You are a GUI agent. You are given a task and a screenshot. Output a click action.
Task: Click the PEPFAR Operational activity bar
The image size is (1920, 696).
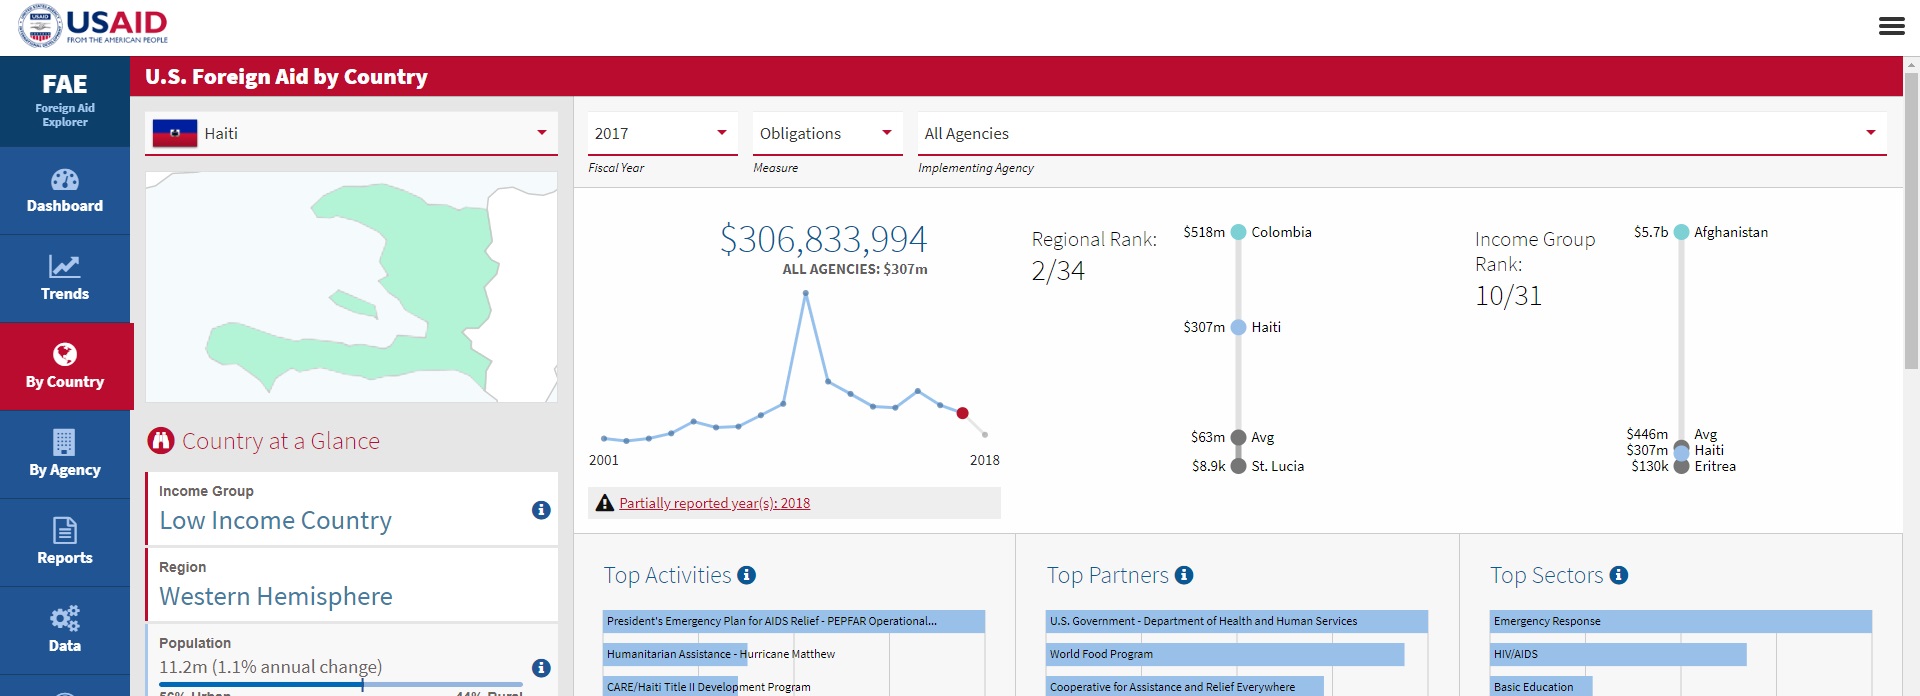click(x=793, y=621)
